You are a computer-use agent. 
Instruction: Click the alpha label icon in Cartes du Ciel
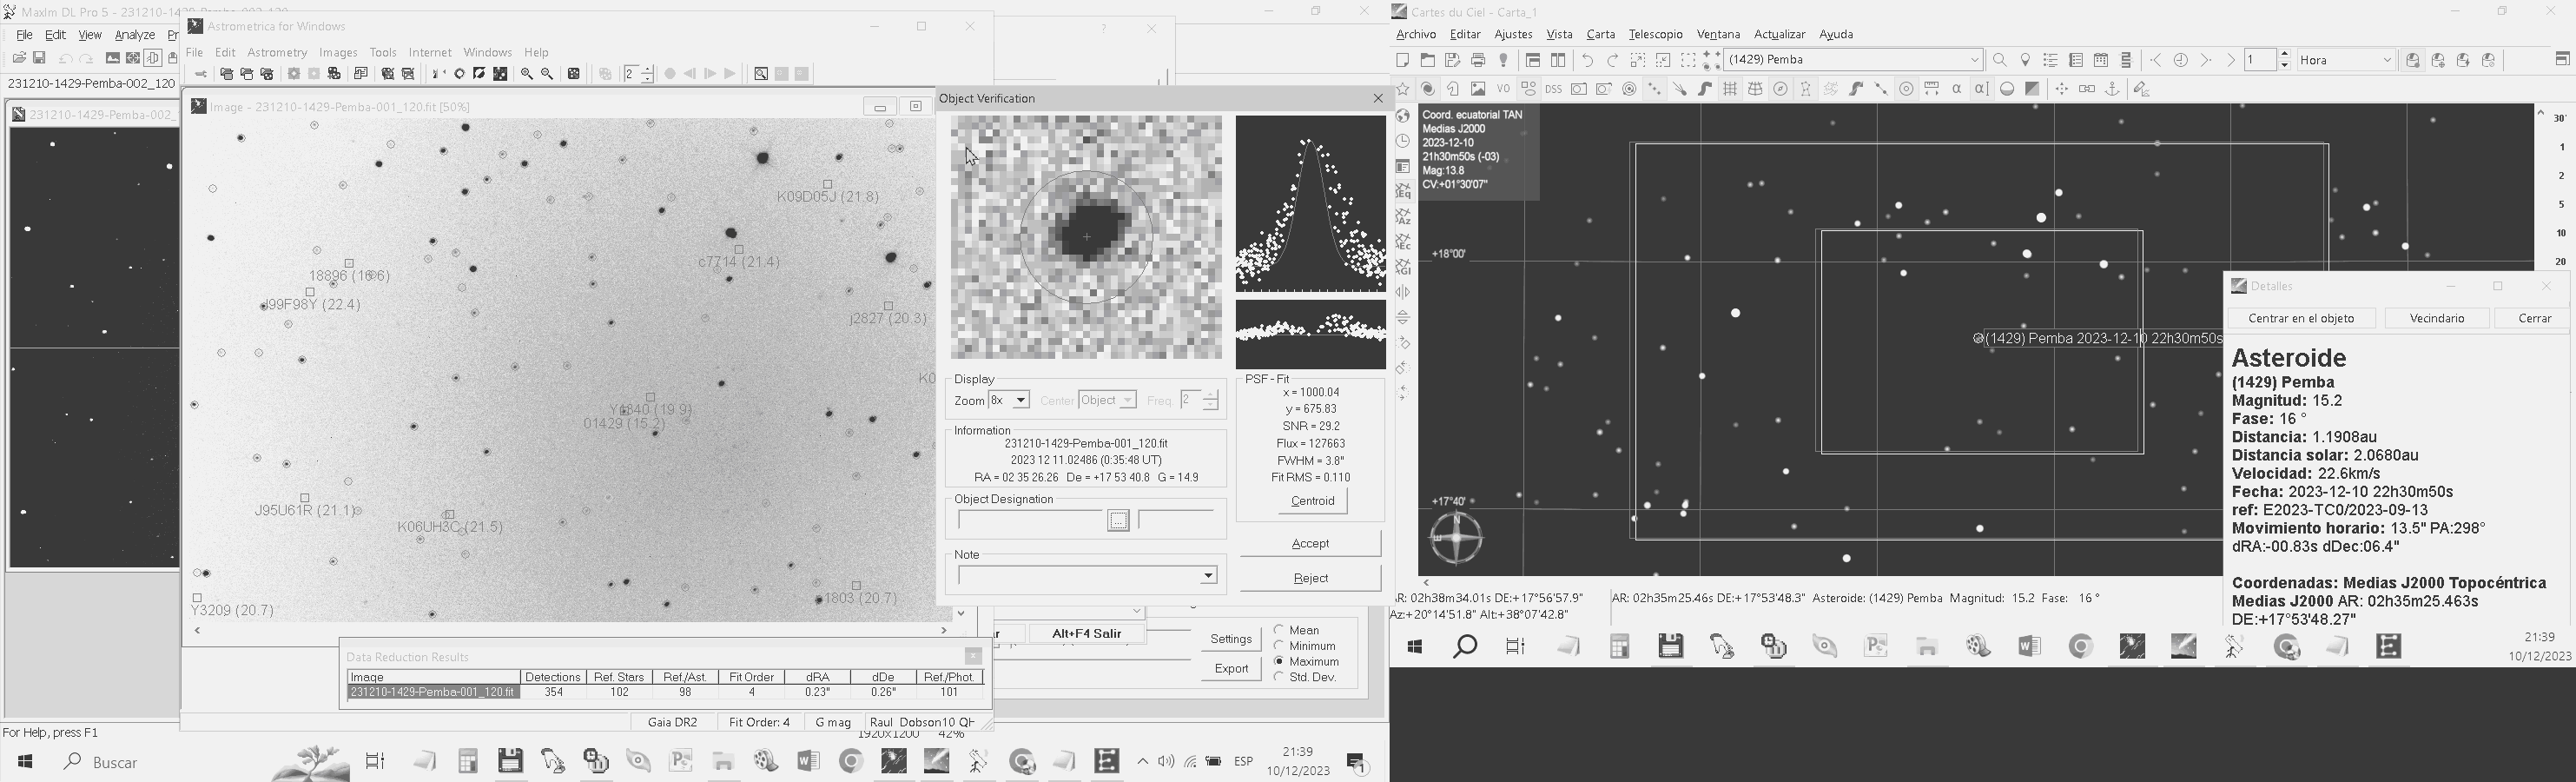(1957, 89)
